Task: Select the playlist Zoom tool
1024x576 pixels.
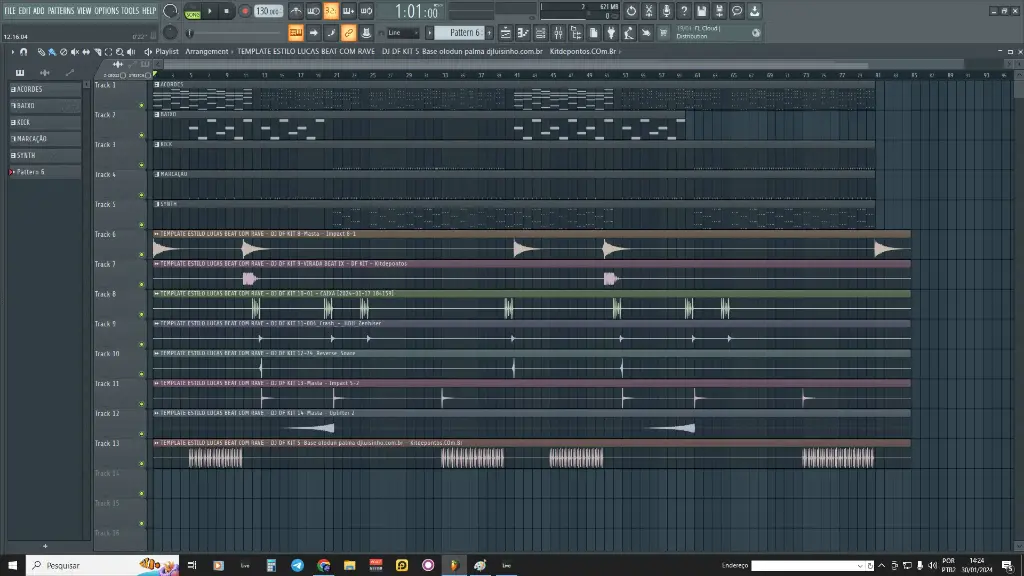Action: [120, 52]
